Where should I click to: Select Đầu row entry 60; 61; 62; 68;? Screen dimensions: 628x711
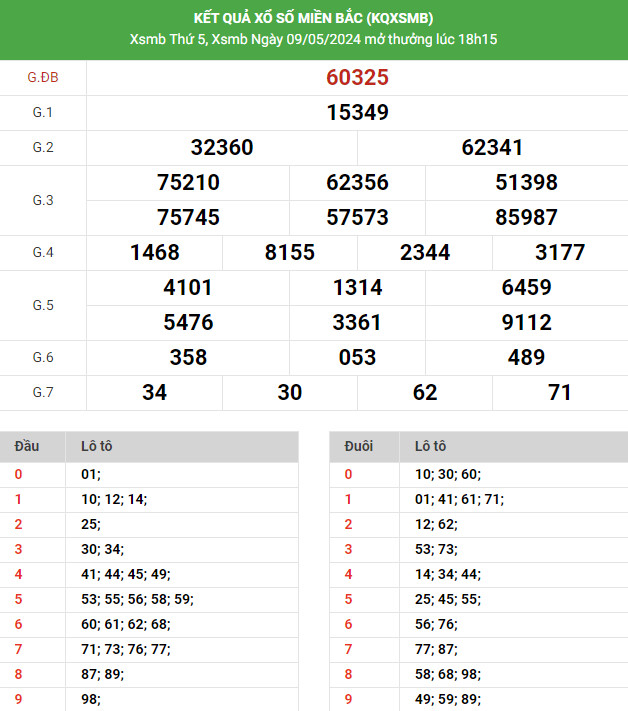[x=126, y=624]
